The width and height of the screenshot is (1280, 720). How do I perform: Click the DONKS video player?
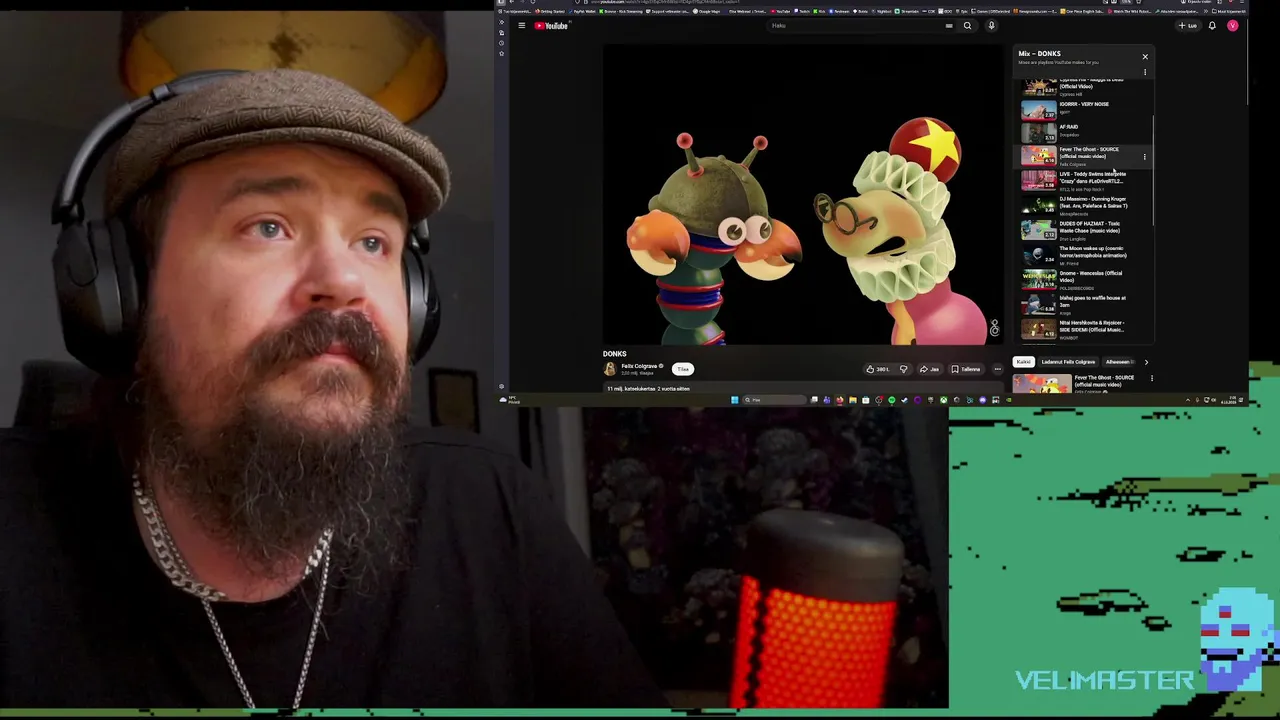coord(803,195)
